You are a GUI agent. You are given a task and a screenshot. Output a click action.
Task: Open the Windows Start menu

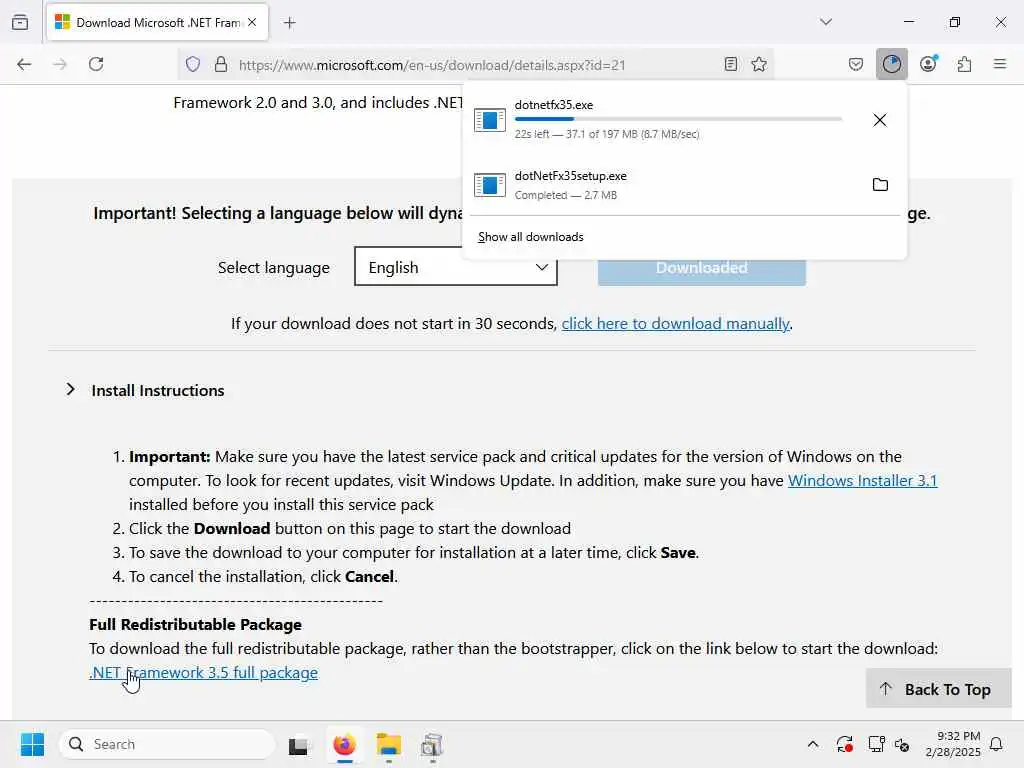pyautogui.click(x=32, y=744)
